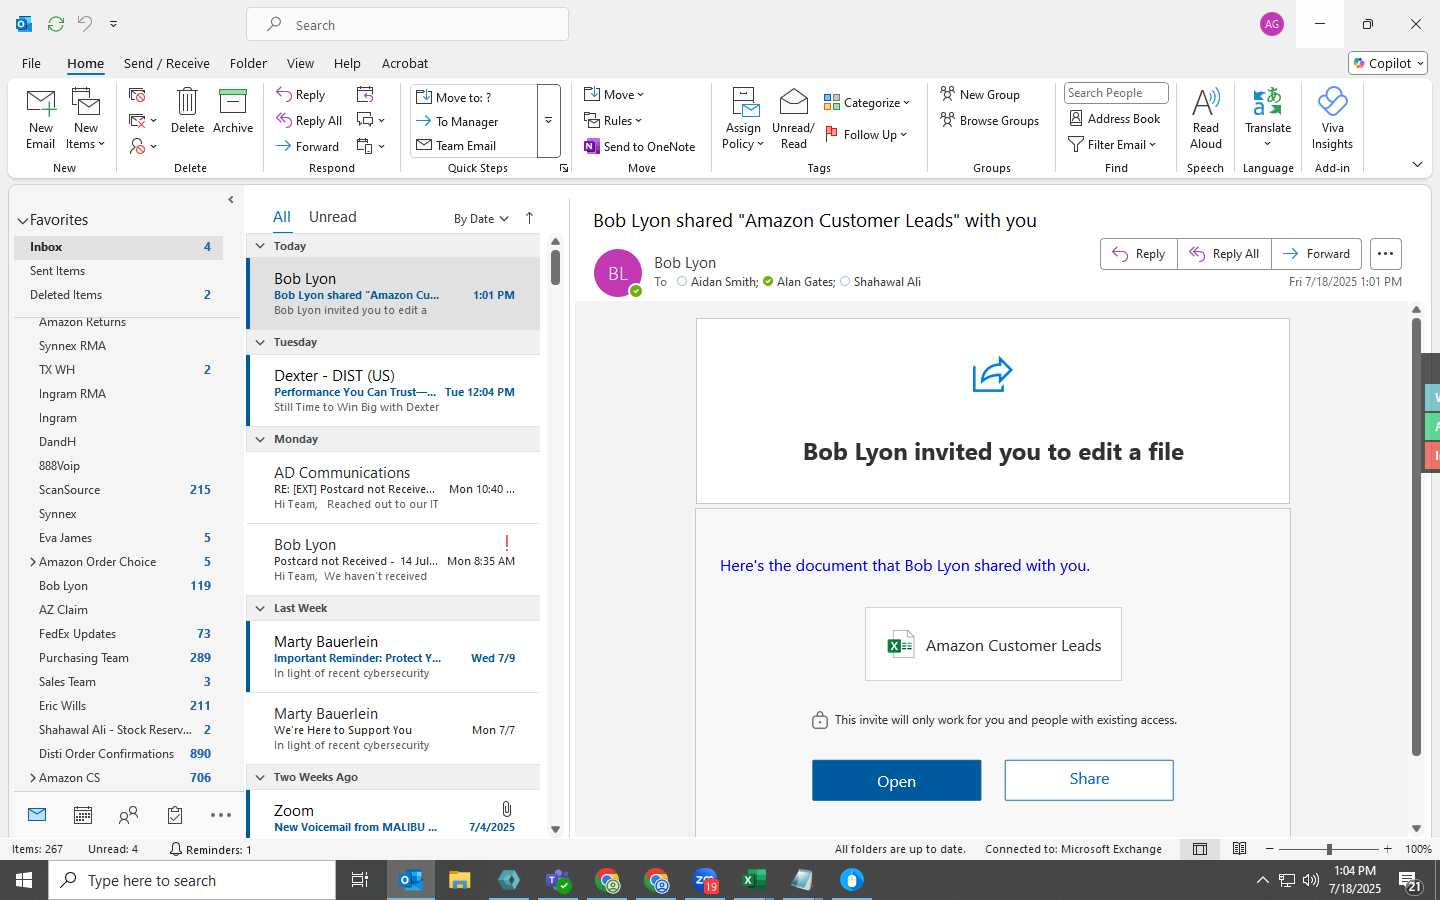Open the View tab
This screenshot has width=1440, height=900.
point(300,63)
